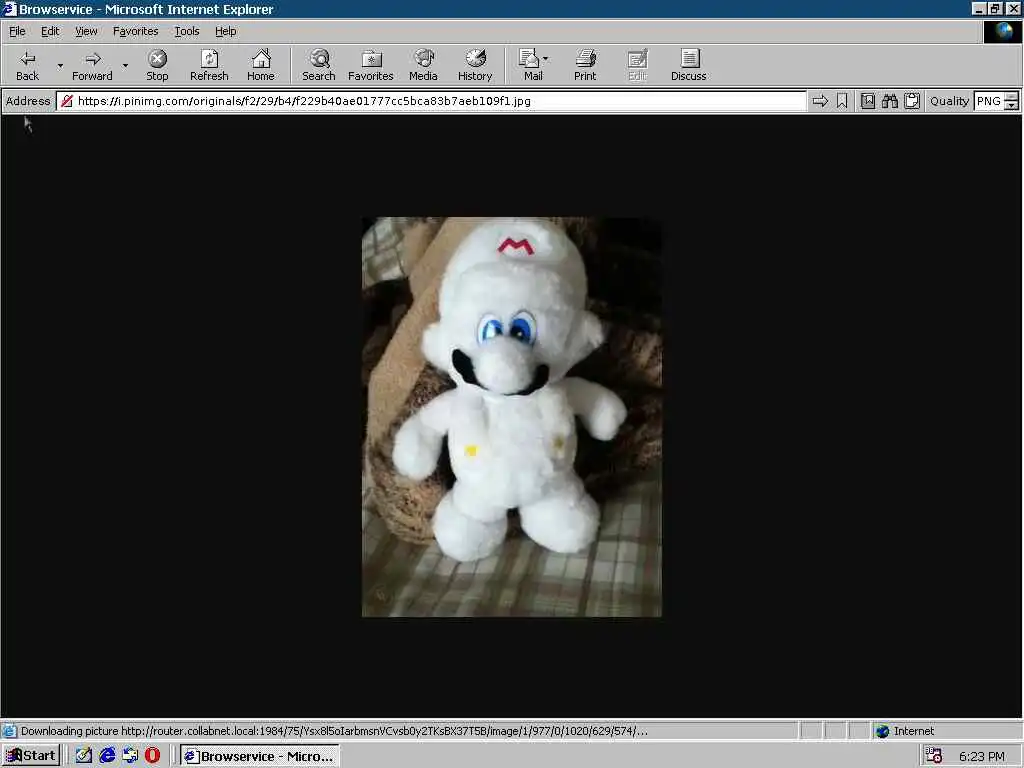1024x768 pixels.
Task: Print the current page
Action: (585, 65)
